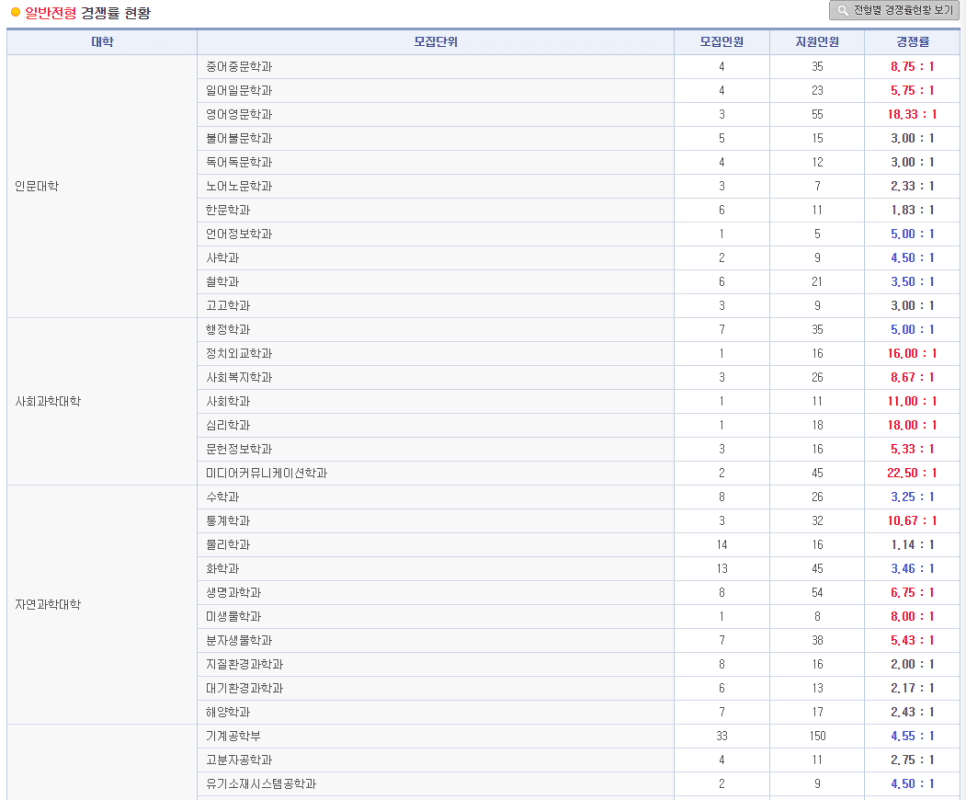The image size is (966, 800).
Task: Click the 150 applicants value for 기계공학부
Action: pyautogui.click(x=817, y=736)
